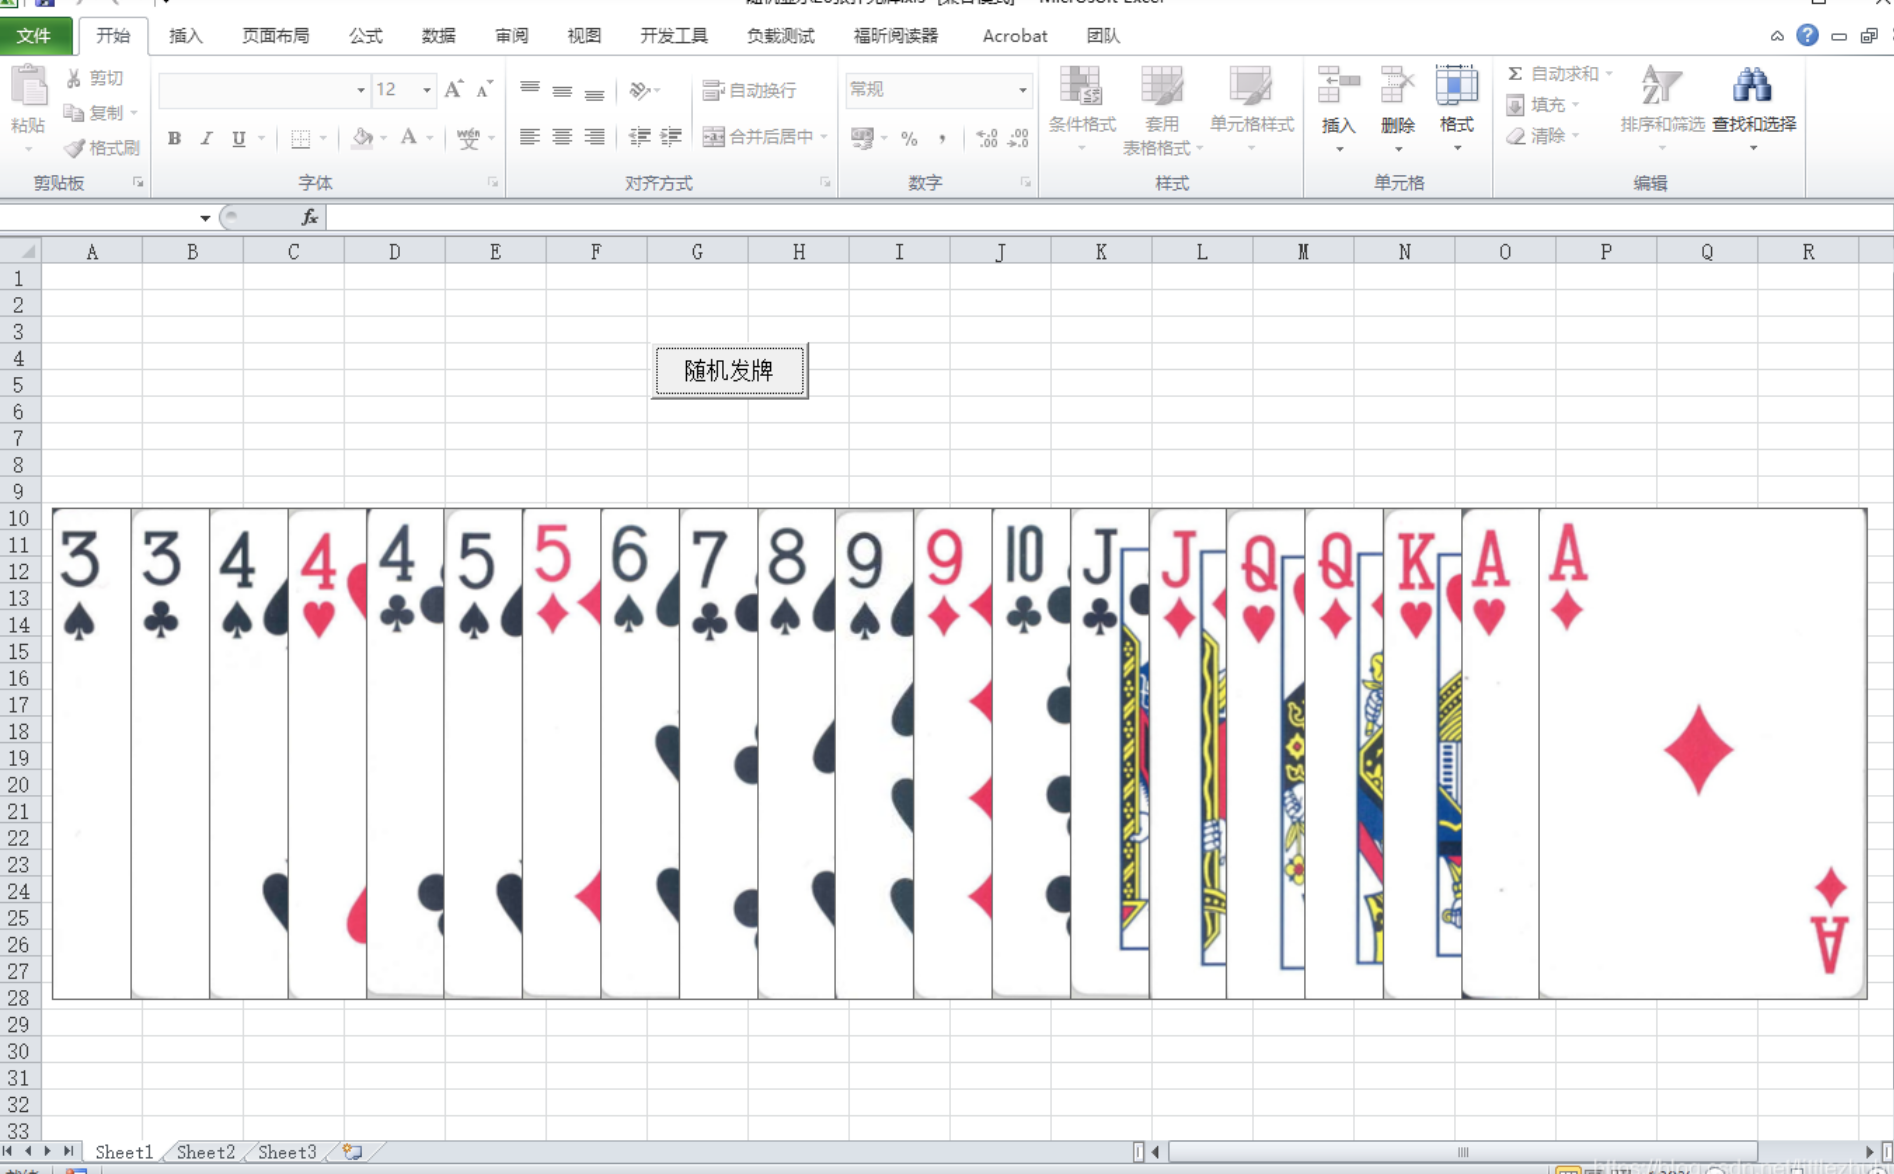The height and width of the screenshot is (1174, 1894).
Task: Decrease font size with the small A icon
Action: pyautogui.click(x=484, y=90)
